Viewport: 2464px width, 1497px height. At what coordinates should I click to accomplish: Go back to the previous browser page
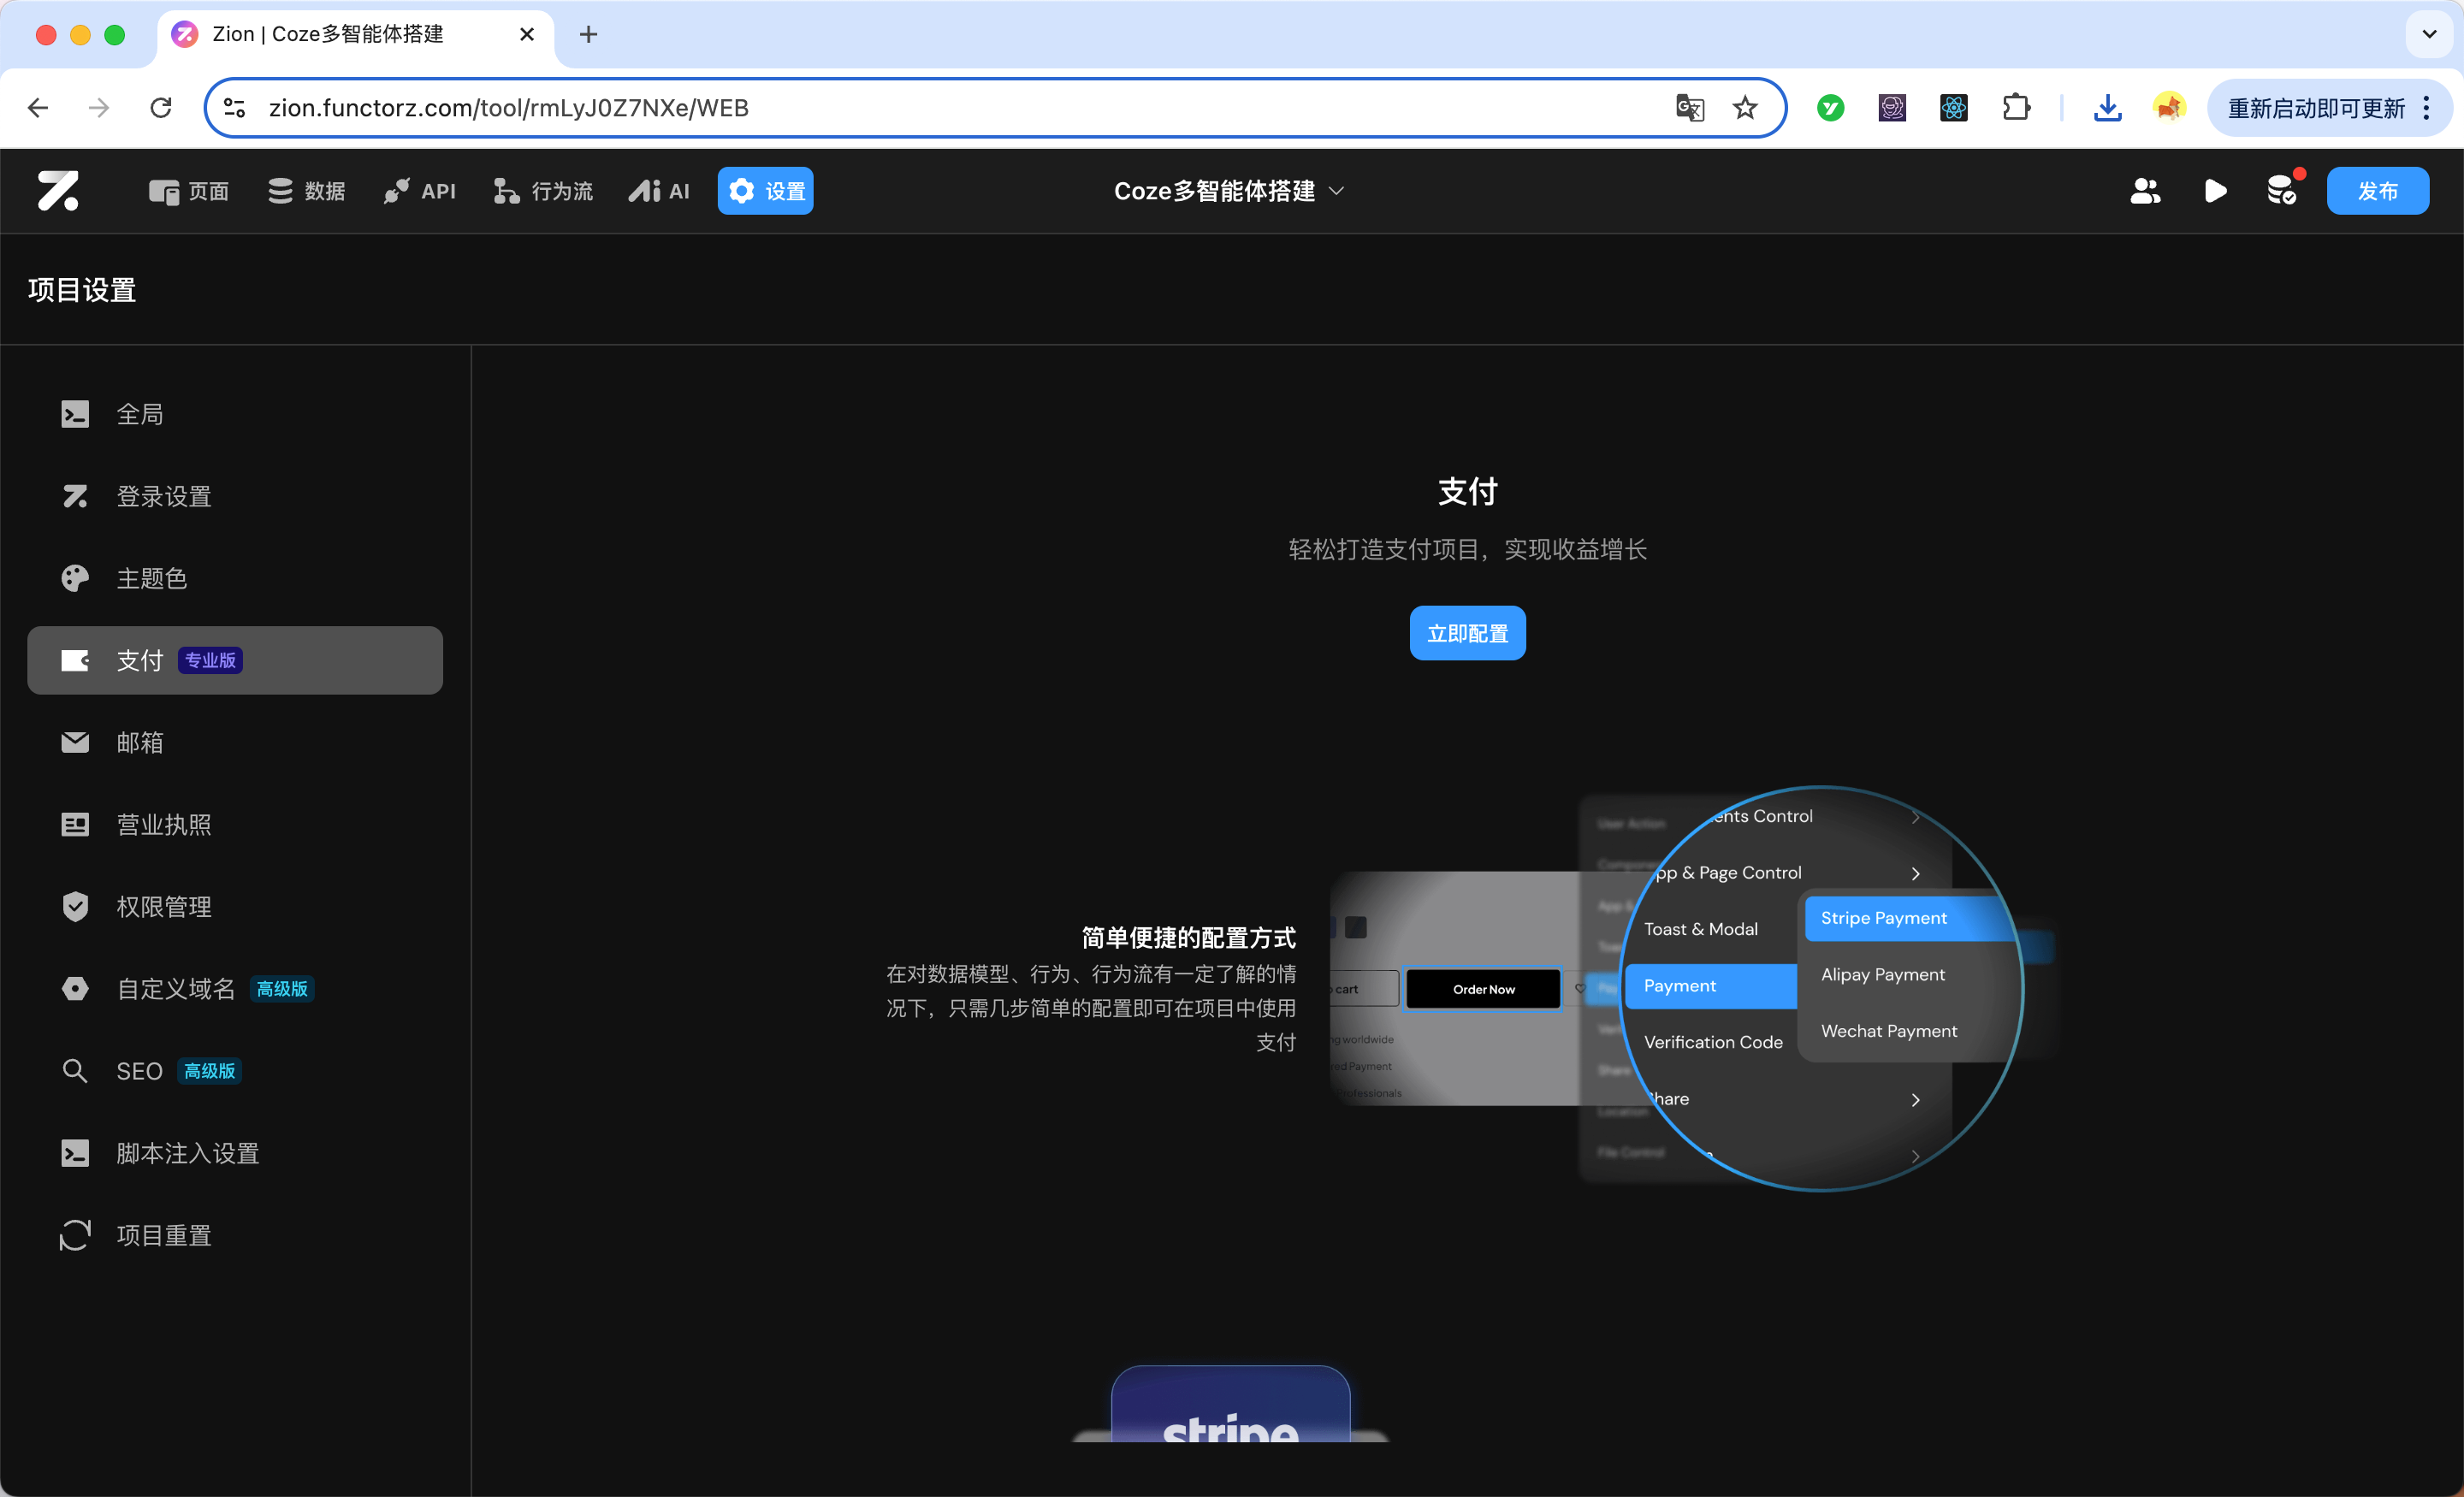[x=38, y=107]
